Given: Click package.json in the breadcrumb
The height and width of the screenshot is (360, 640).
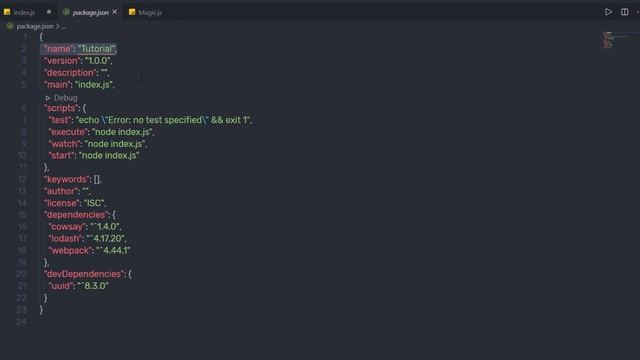Looking at the screenshot, I should 35,26.
